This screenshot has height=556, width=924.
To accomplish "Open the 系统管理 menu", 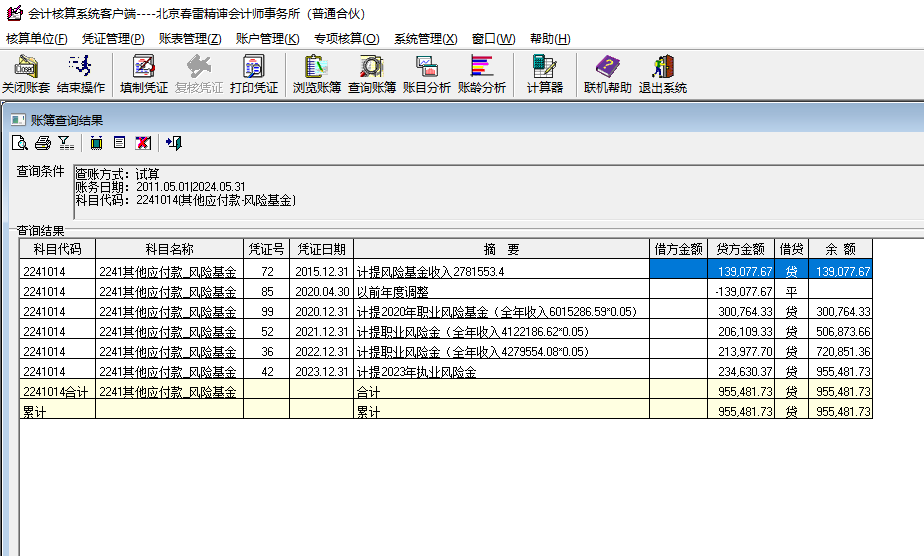I will pyautogui.click(x=425, y=39).
